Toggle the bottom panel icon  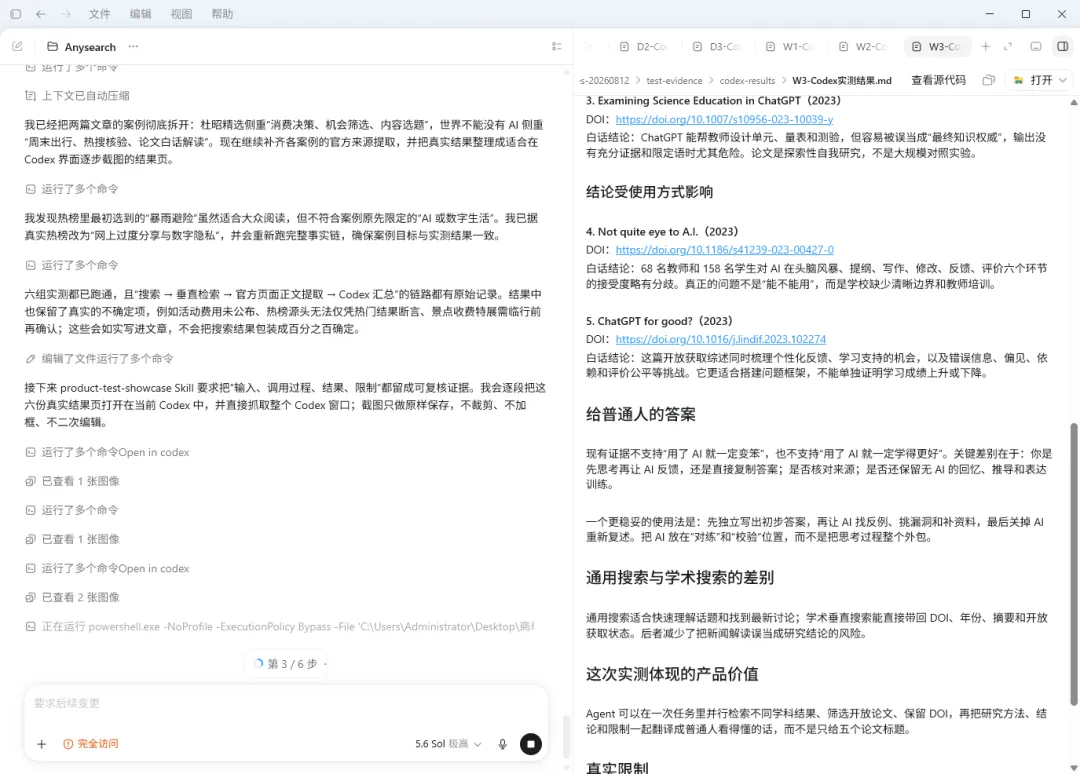(1035, 46)
